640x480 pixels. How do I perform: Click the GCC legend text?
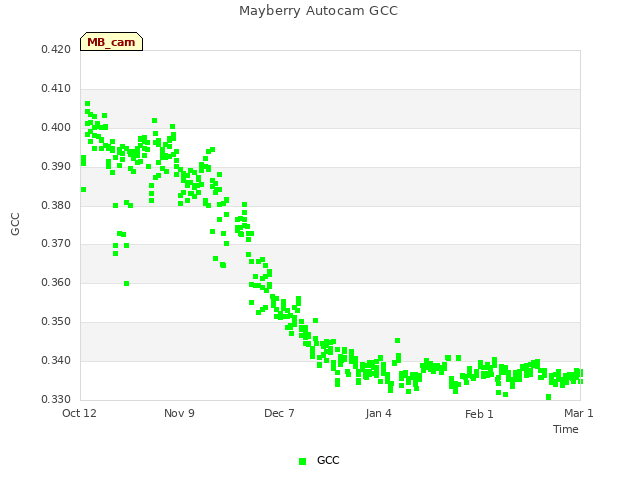pyautogui.click(x=328, y=460)
